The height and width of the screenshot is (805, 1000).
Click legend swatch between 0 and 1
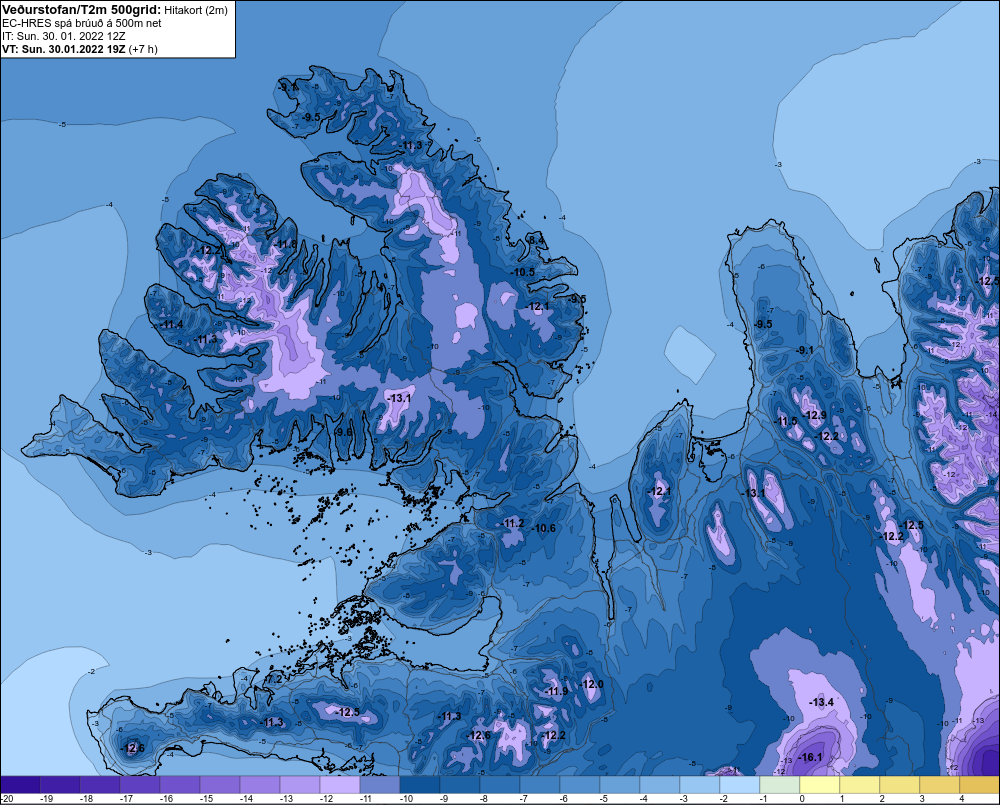[820, 785]
